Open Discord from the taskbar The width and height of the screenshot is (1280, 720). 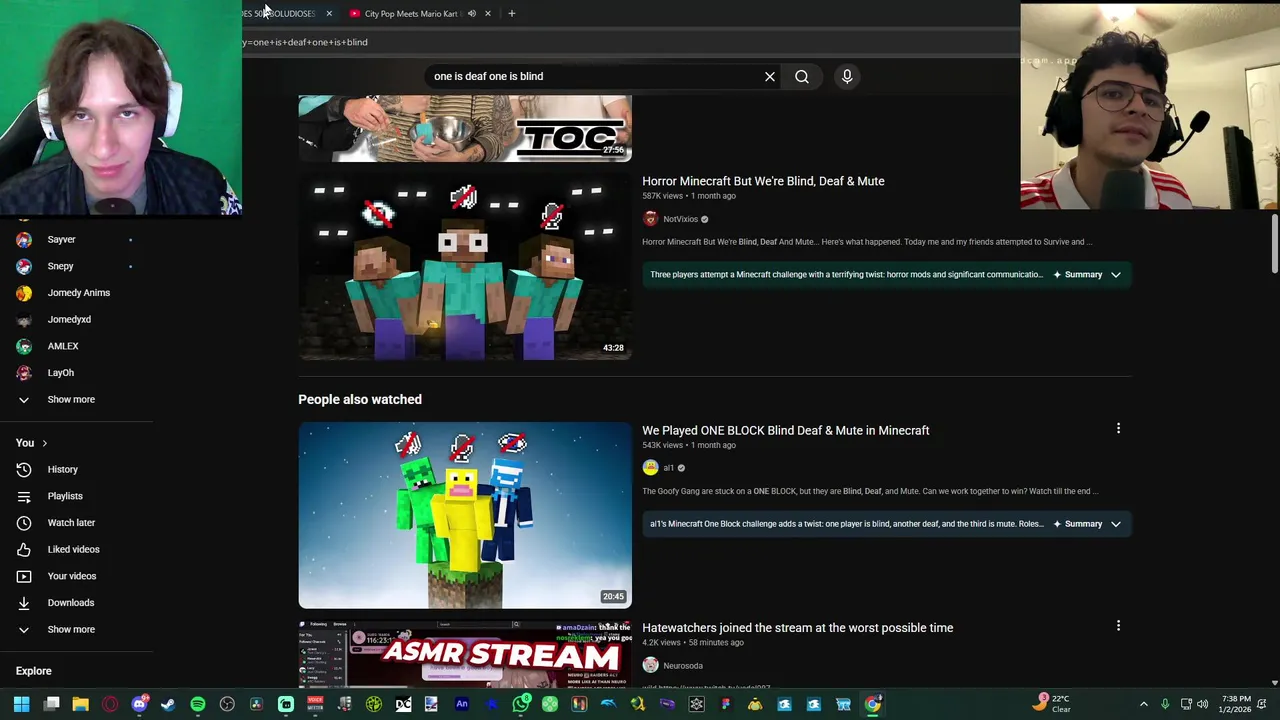point(139,704)
